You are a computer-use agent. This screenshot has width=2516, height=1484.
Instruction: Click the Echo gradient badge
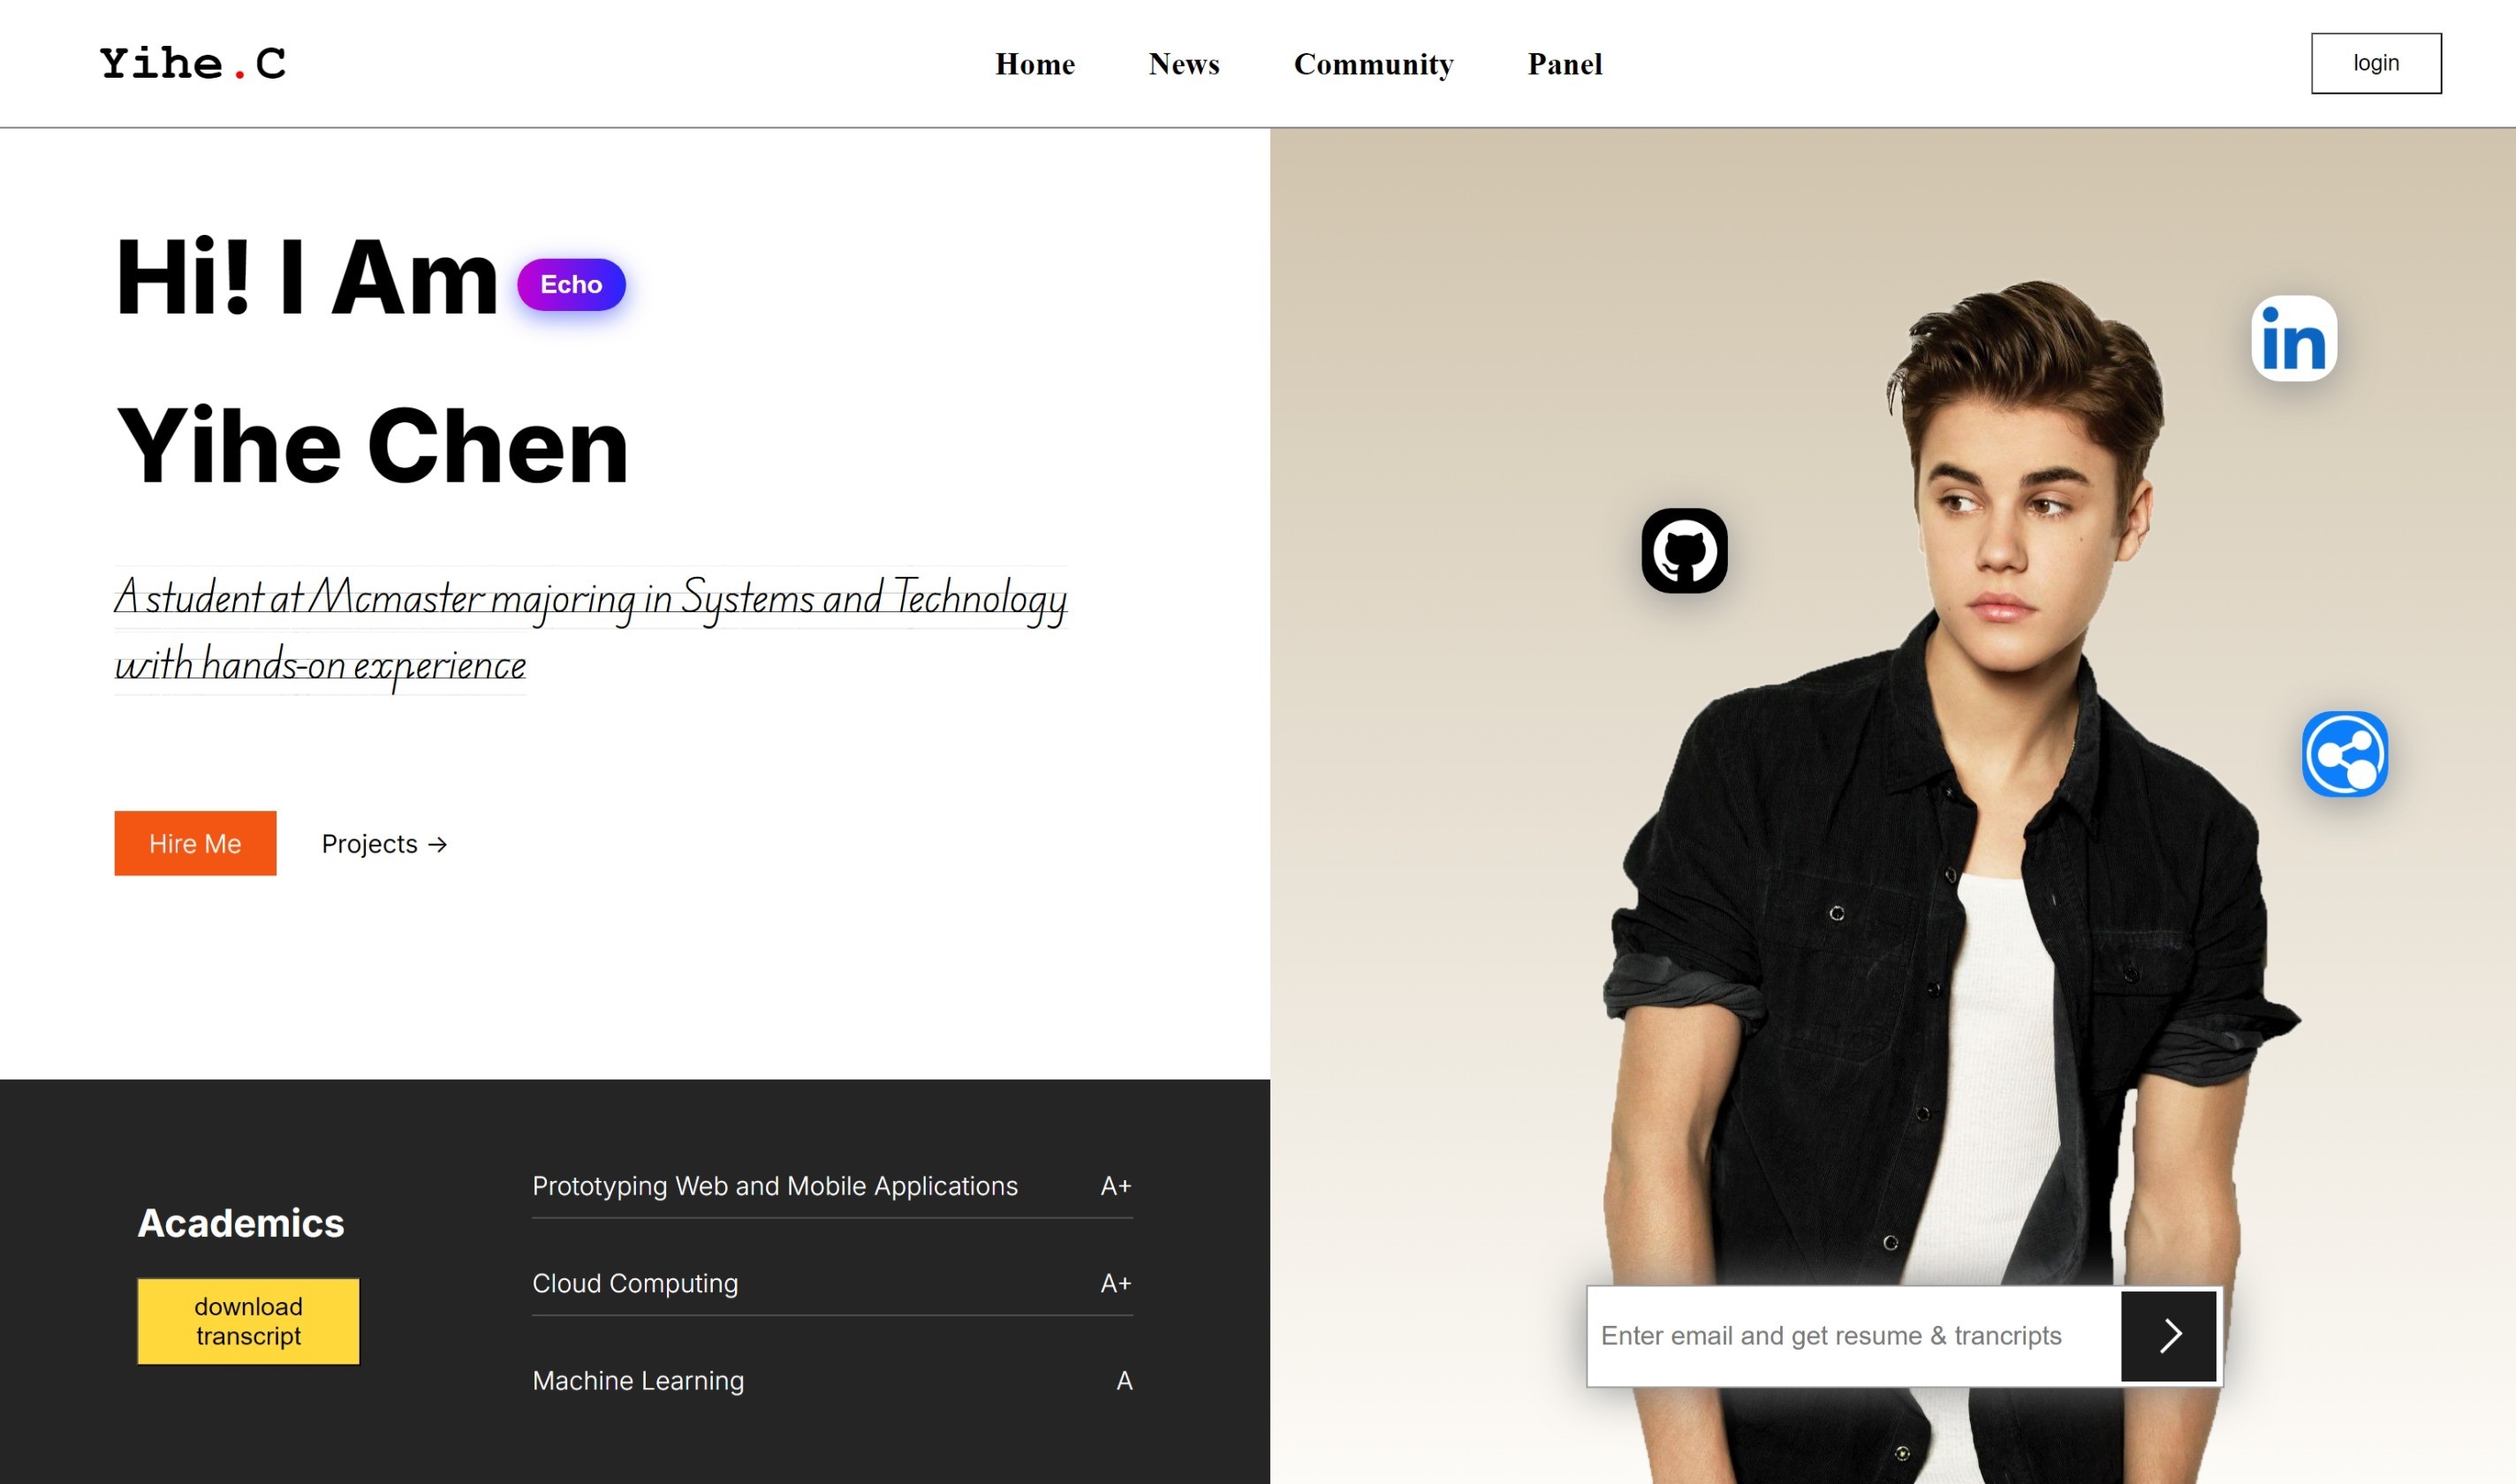pyautogui.click(x=571, y=285)
